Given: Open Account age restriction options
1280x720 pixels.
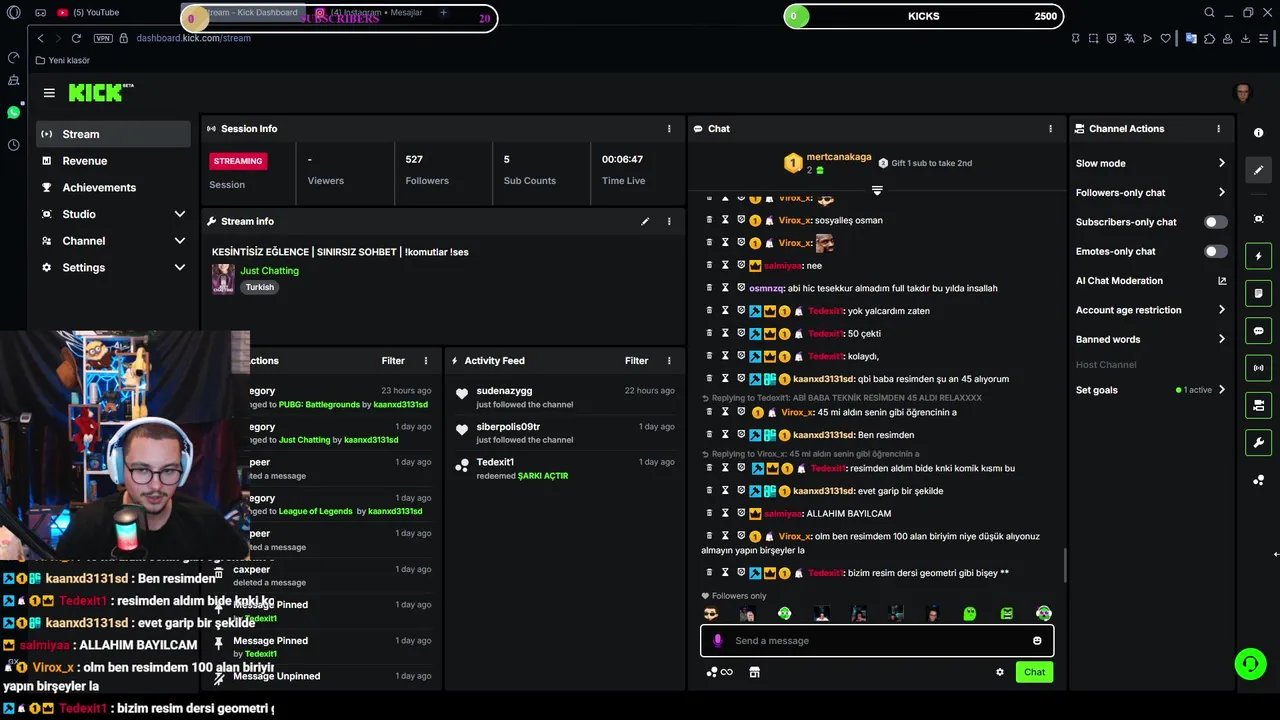Looking at the screenshot, I should tap(1150, 310).
